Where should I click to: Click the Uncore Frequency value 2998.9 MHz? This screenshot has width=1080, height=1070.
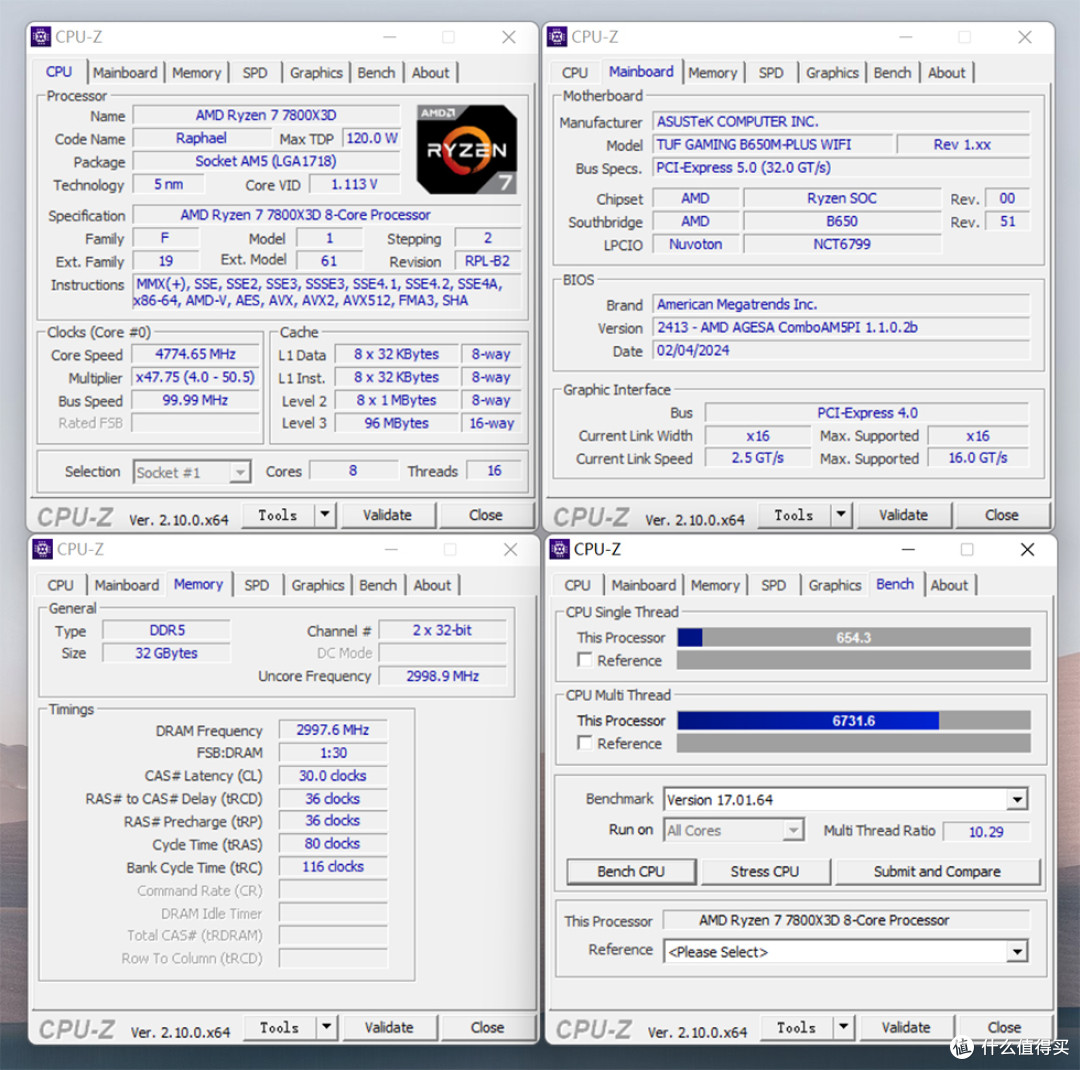(442, 676)
